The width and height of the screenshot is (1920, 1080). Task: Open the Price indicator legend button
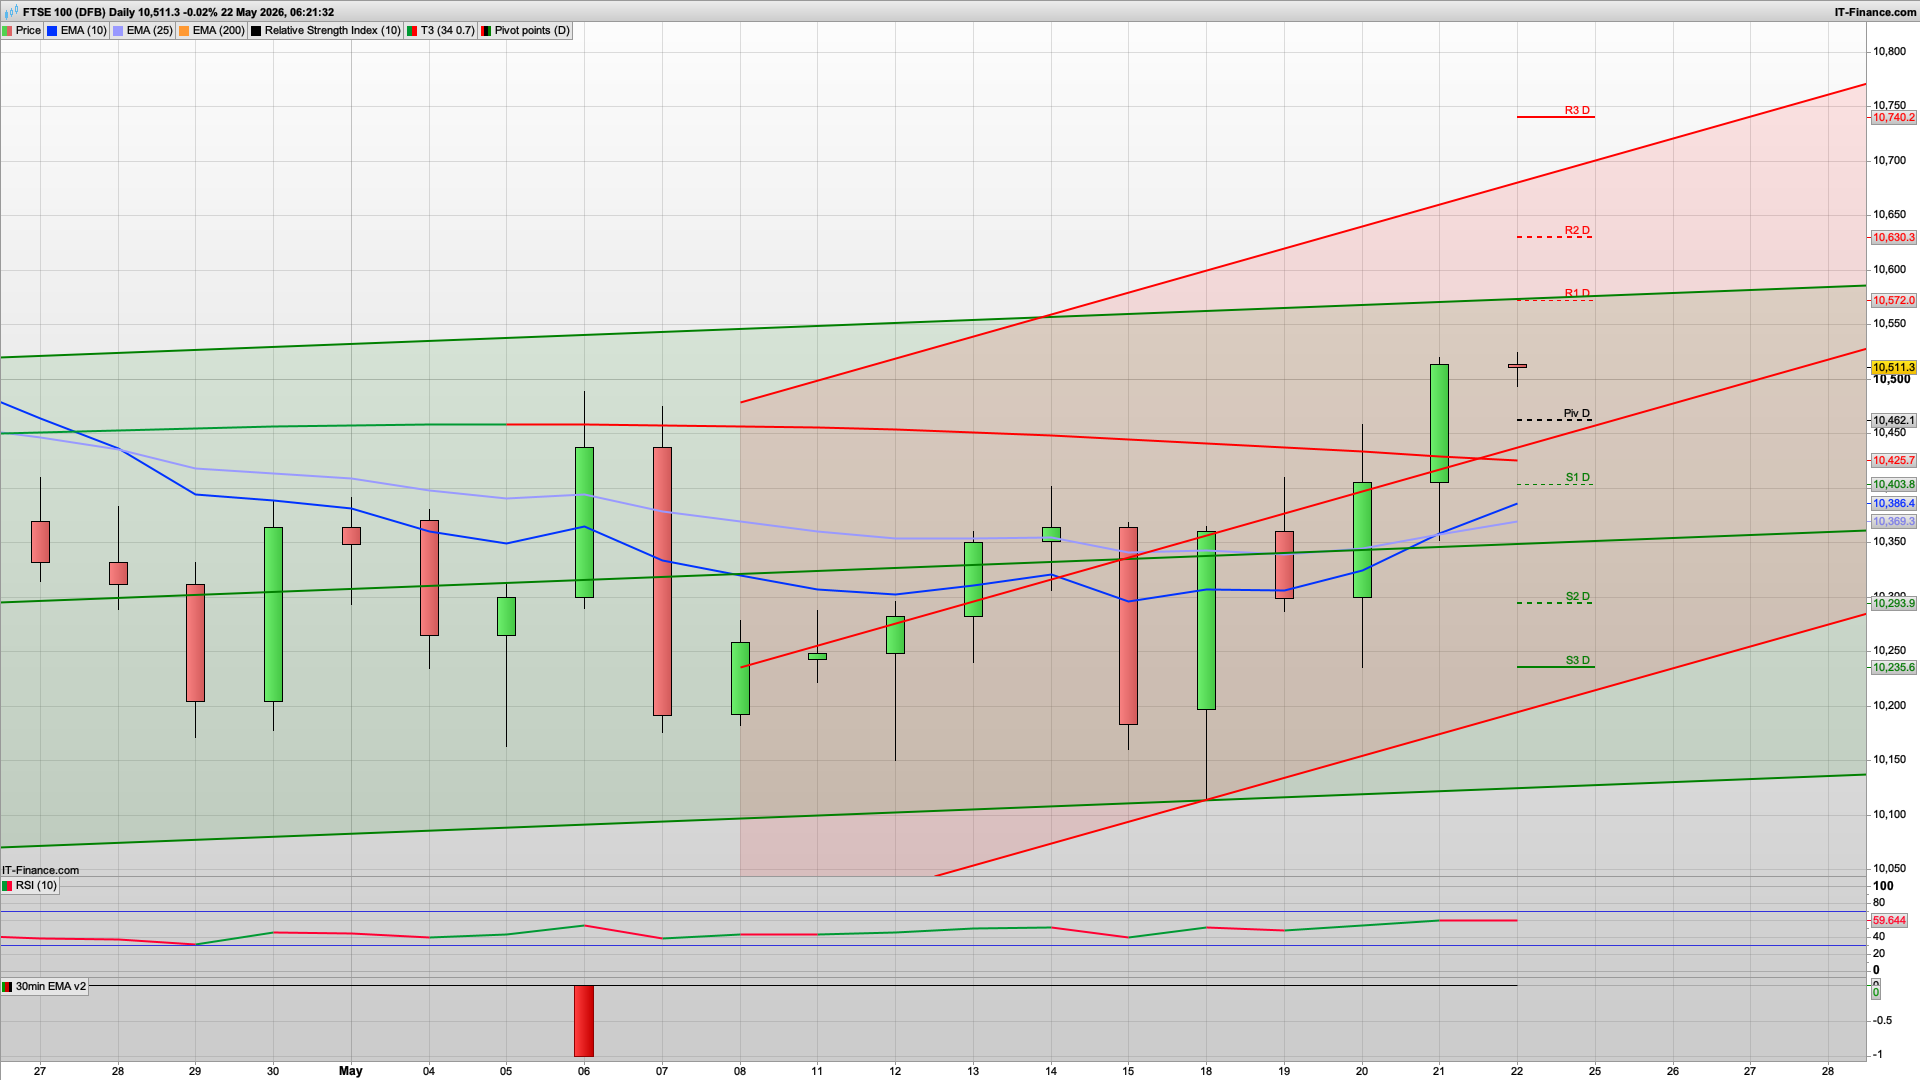pyautogui.click(x=22, y=30)
